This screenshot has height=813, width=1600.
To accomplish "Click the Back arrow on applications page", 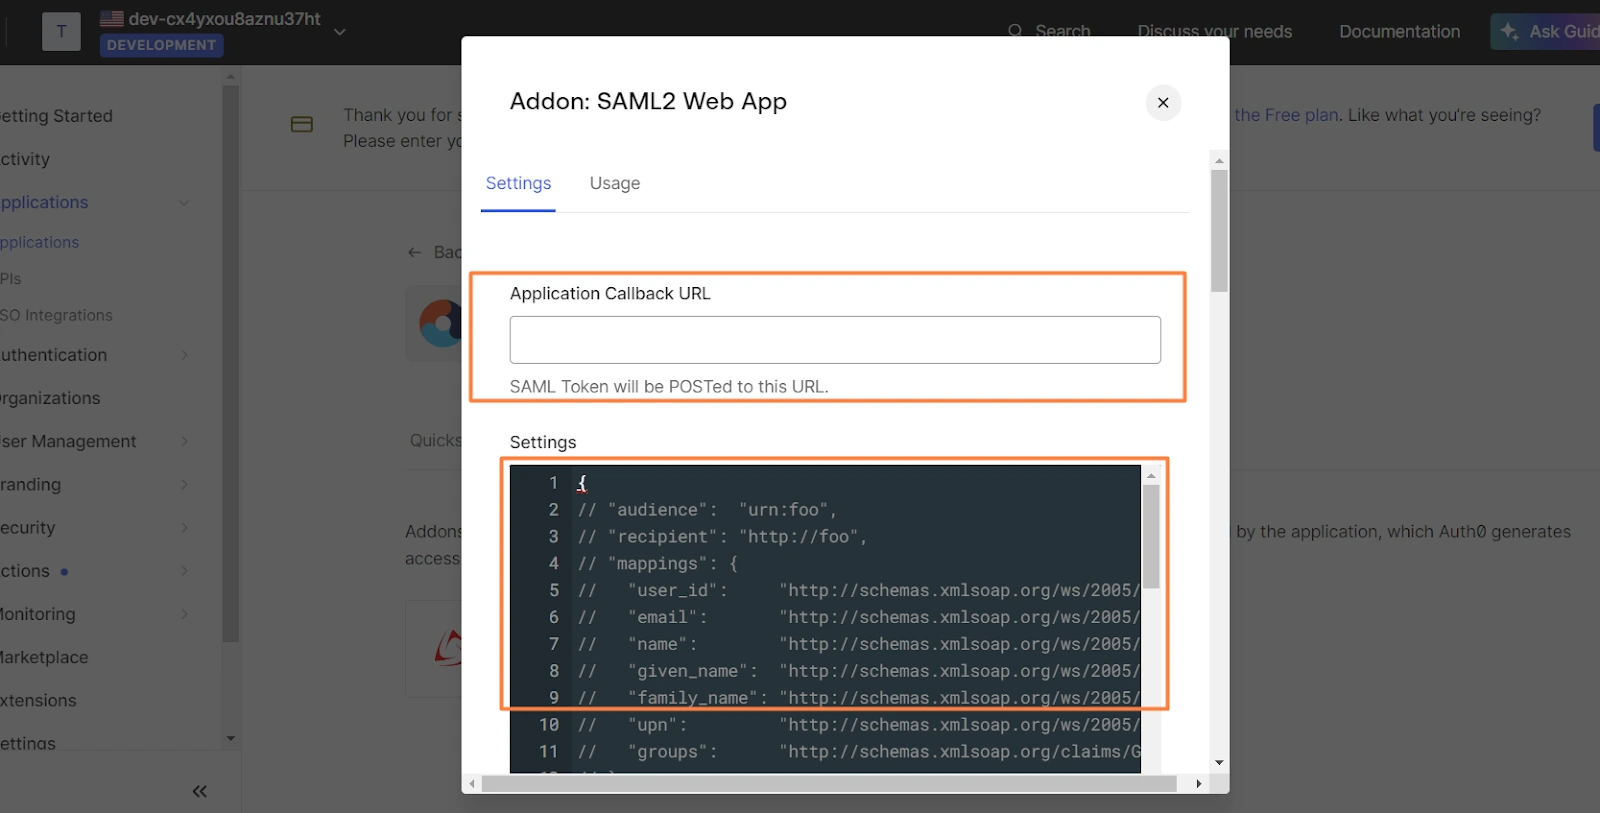I will coord(414,253).
